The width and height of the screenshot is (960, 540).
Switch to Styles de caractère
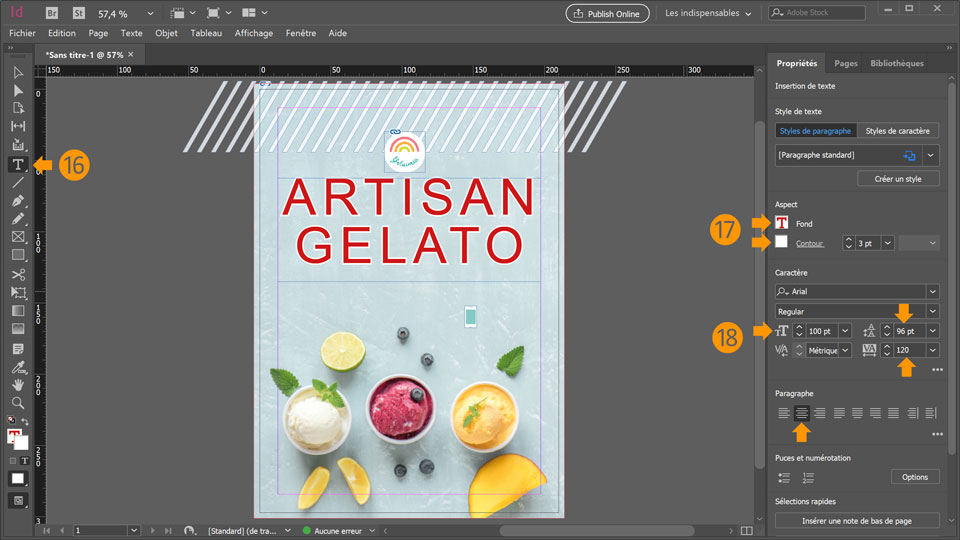click(x=898, y=131)
